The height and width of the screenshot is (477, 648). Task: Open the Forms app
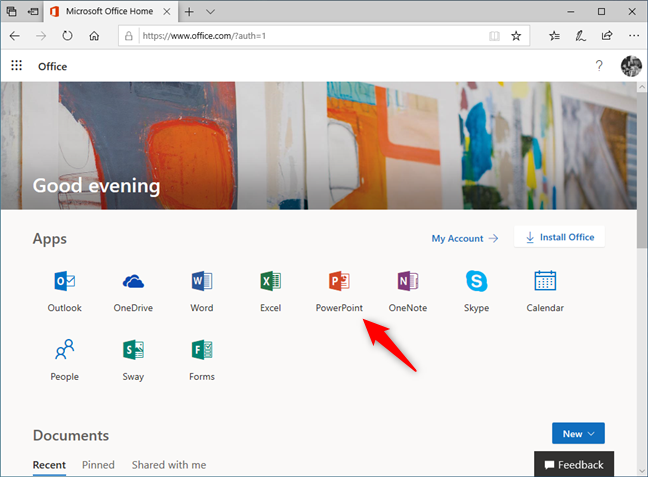tap(201, 352)
